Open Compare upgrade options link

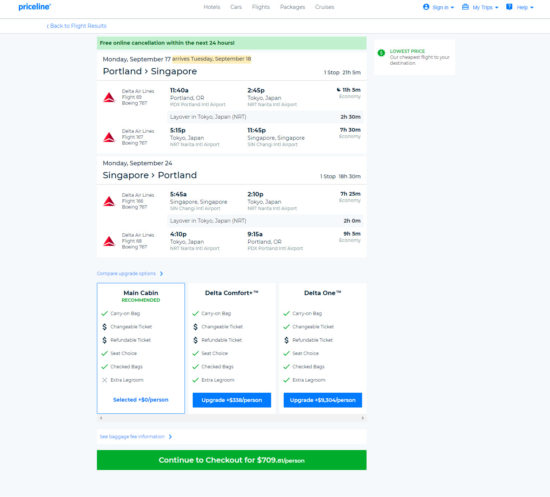pyautogui.click(x=126, y=274)
